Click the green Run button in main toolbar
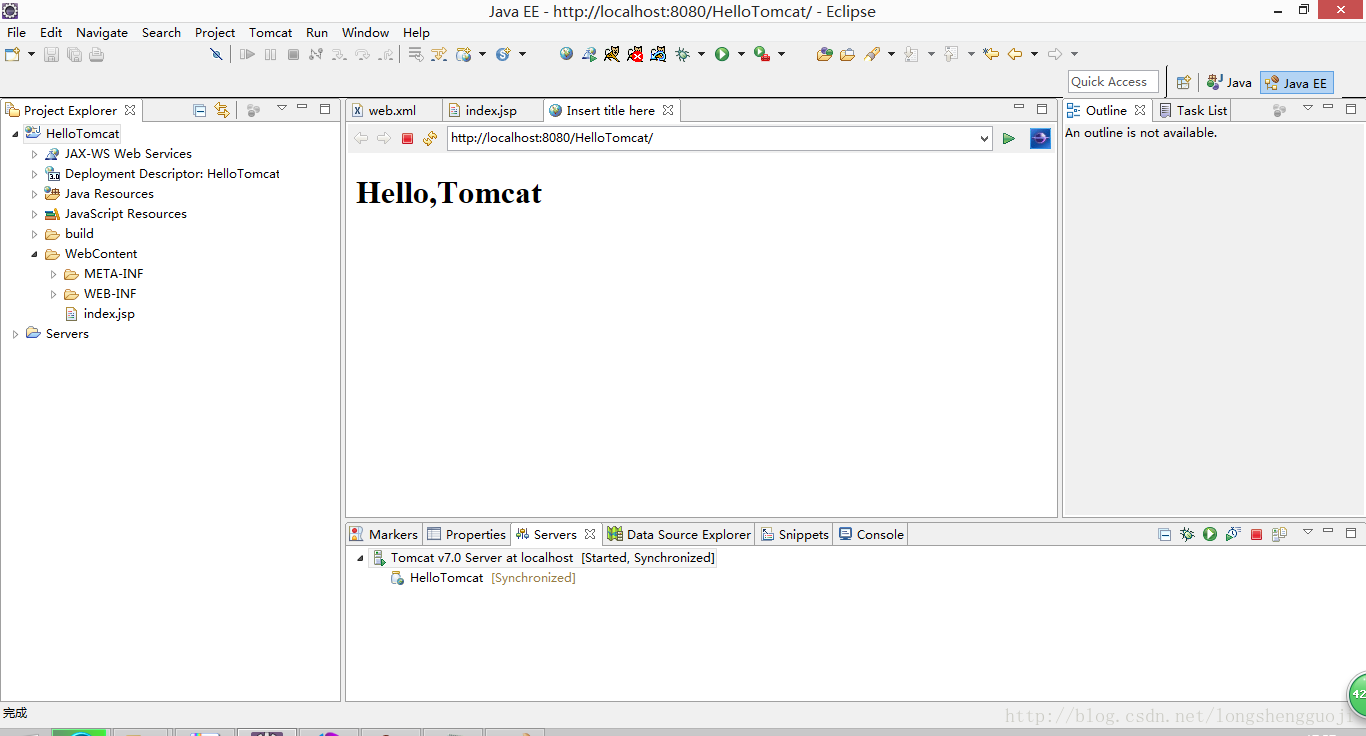Viewport: 1366px width, 736px height. point(722,54)
